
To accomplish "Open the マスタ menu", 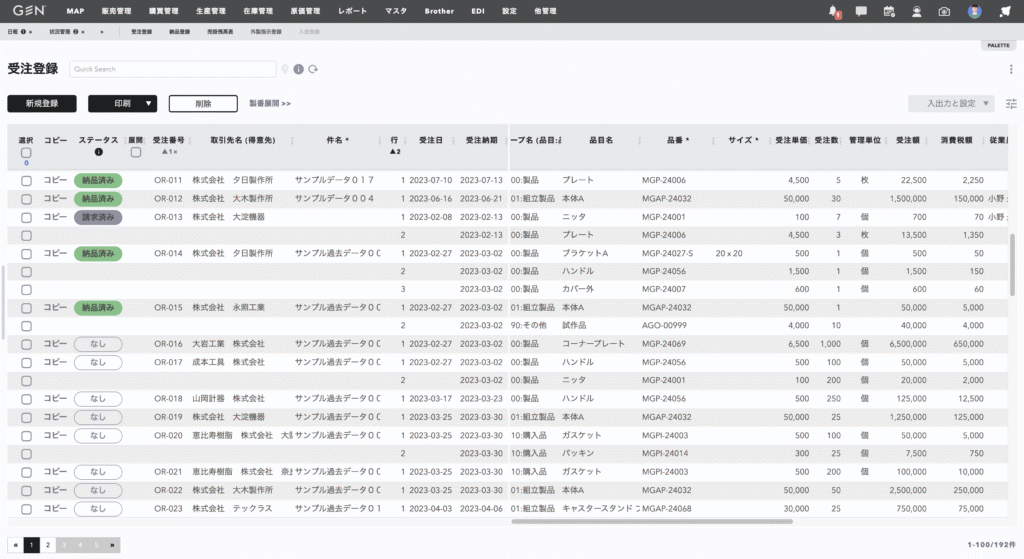I will (396, 11).
